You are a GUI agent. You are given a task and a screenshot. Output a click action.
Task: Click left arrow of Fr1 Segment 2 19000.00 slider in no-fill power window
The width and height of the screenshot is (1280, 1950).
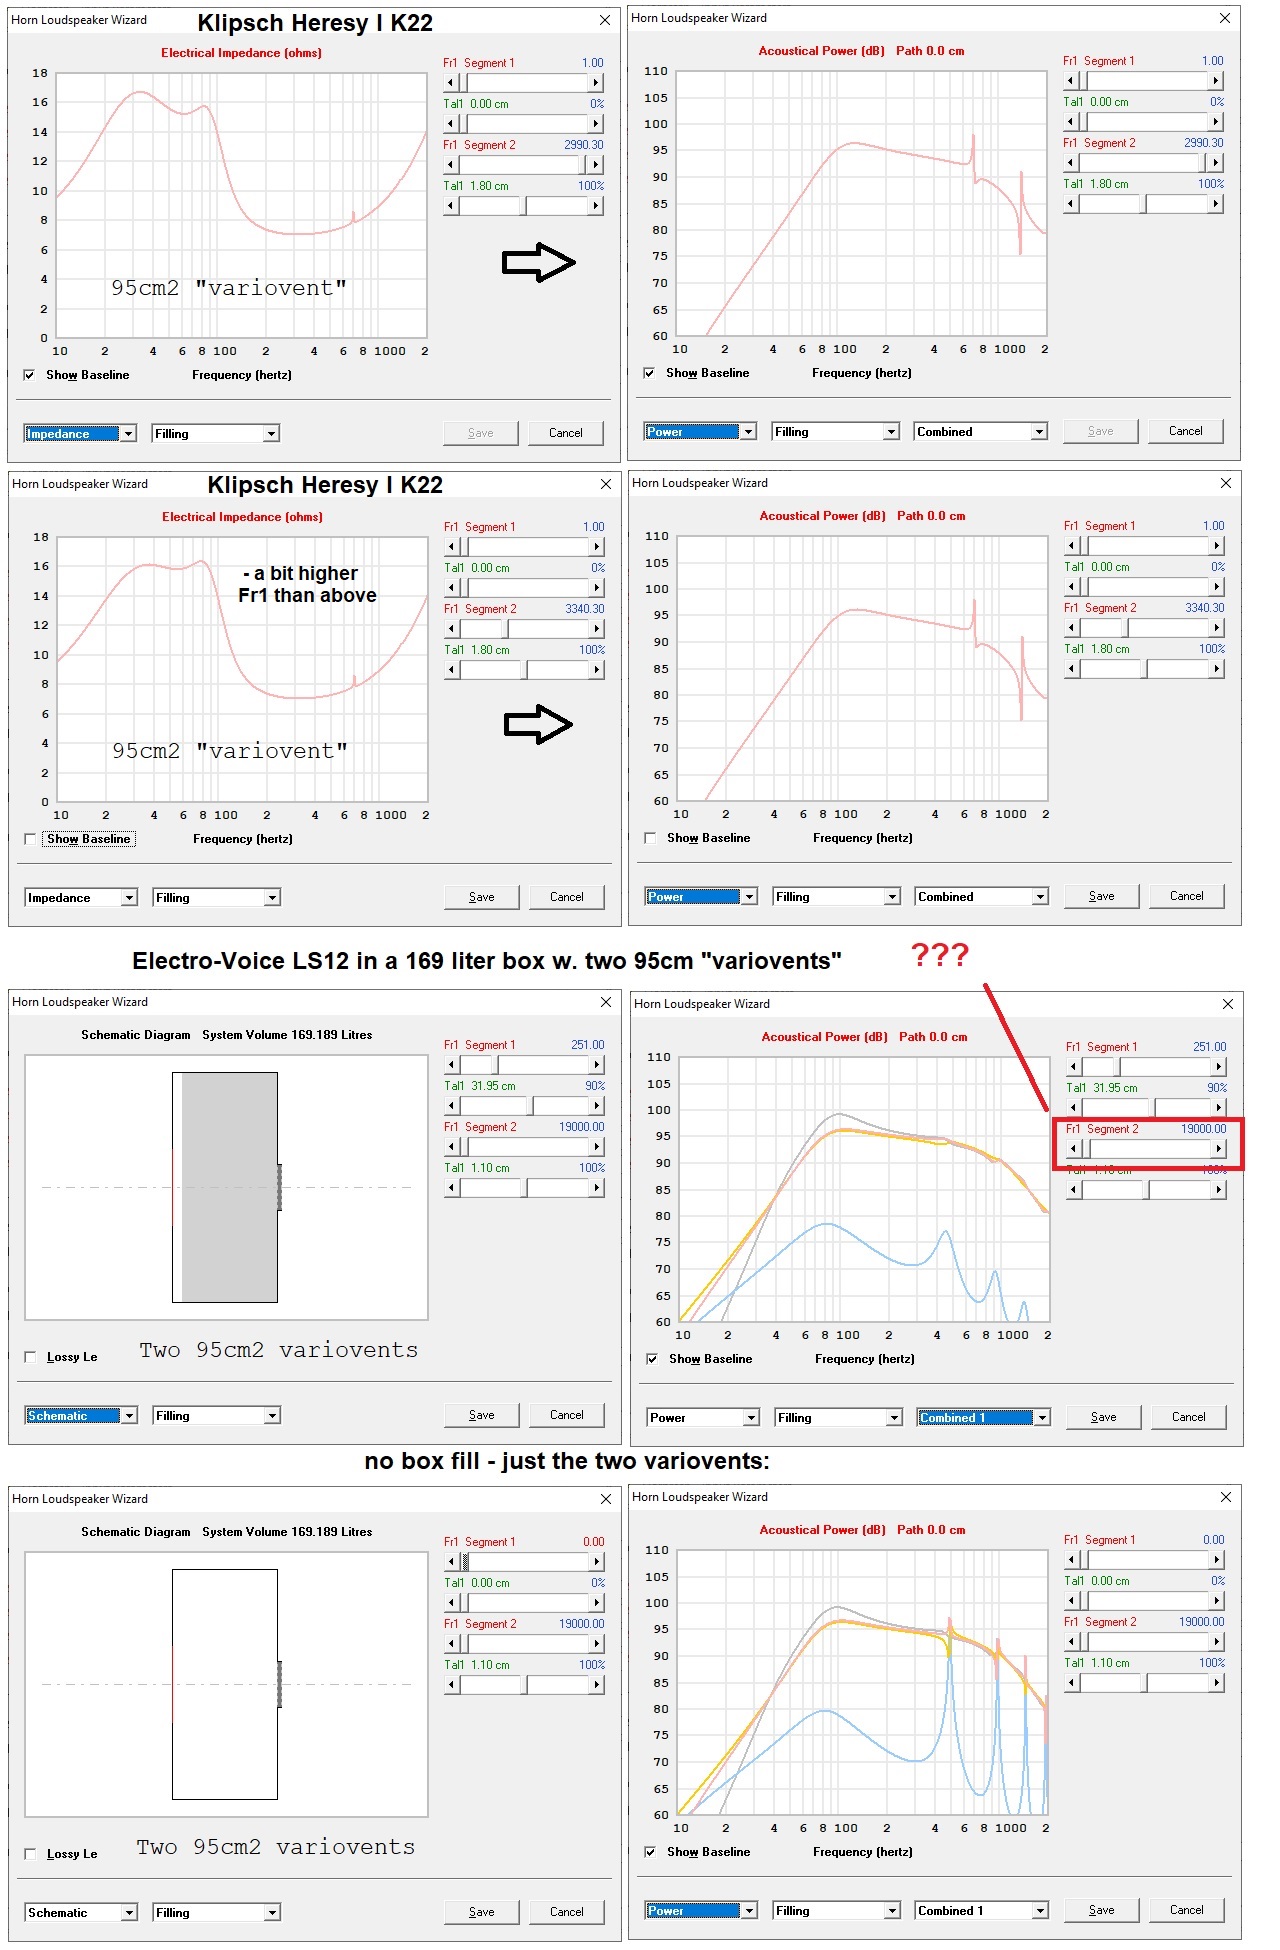[x=1072, y=1642]
